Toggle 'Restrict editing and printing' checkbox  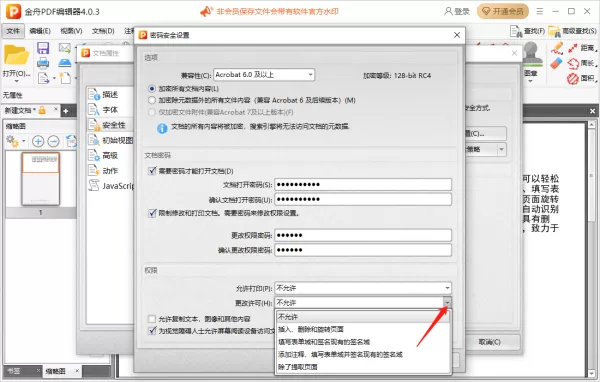[x=152, y=213]
